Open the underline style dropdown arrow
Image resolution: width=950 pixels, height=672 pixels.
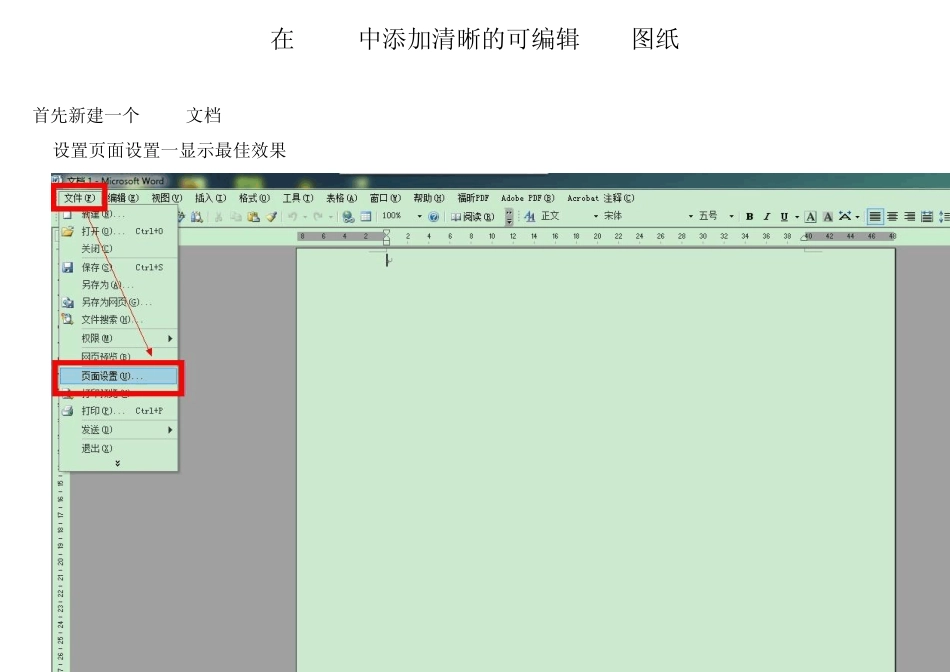797,216
